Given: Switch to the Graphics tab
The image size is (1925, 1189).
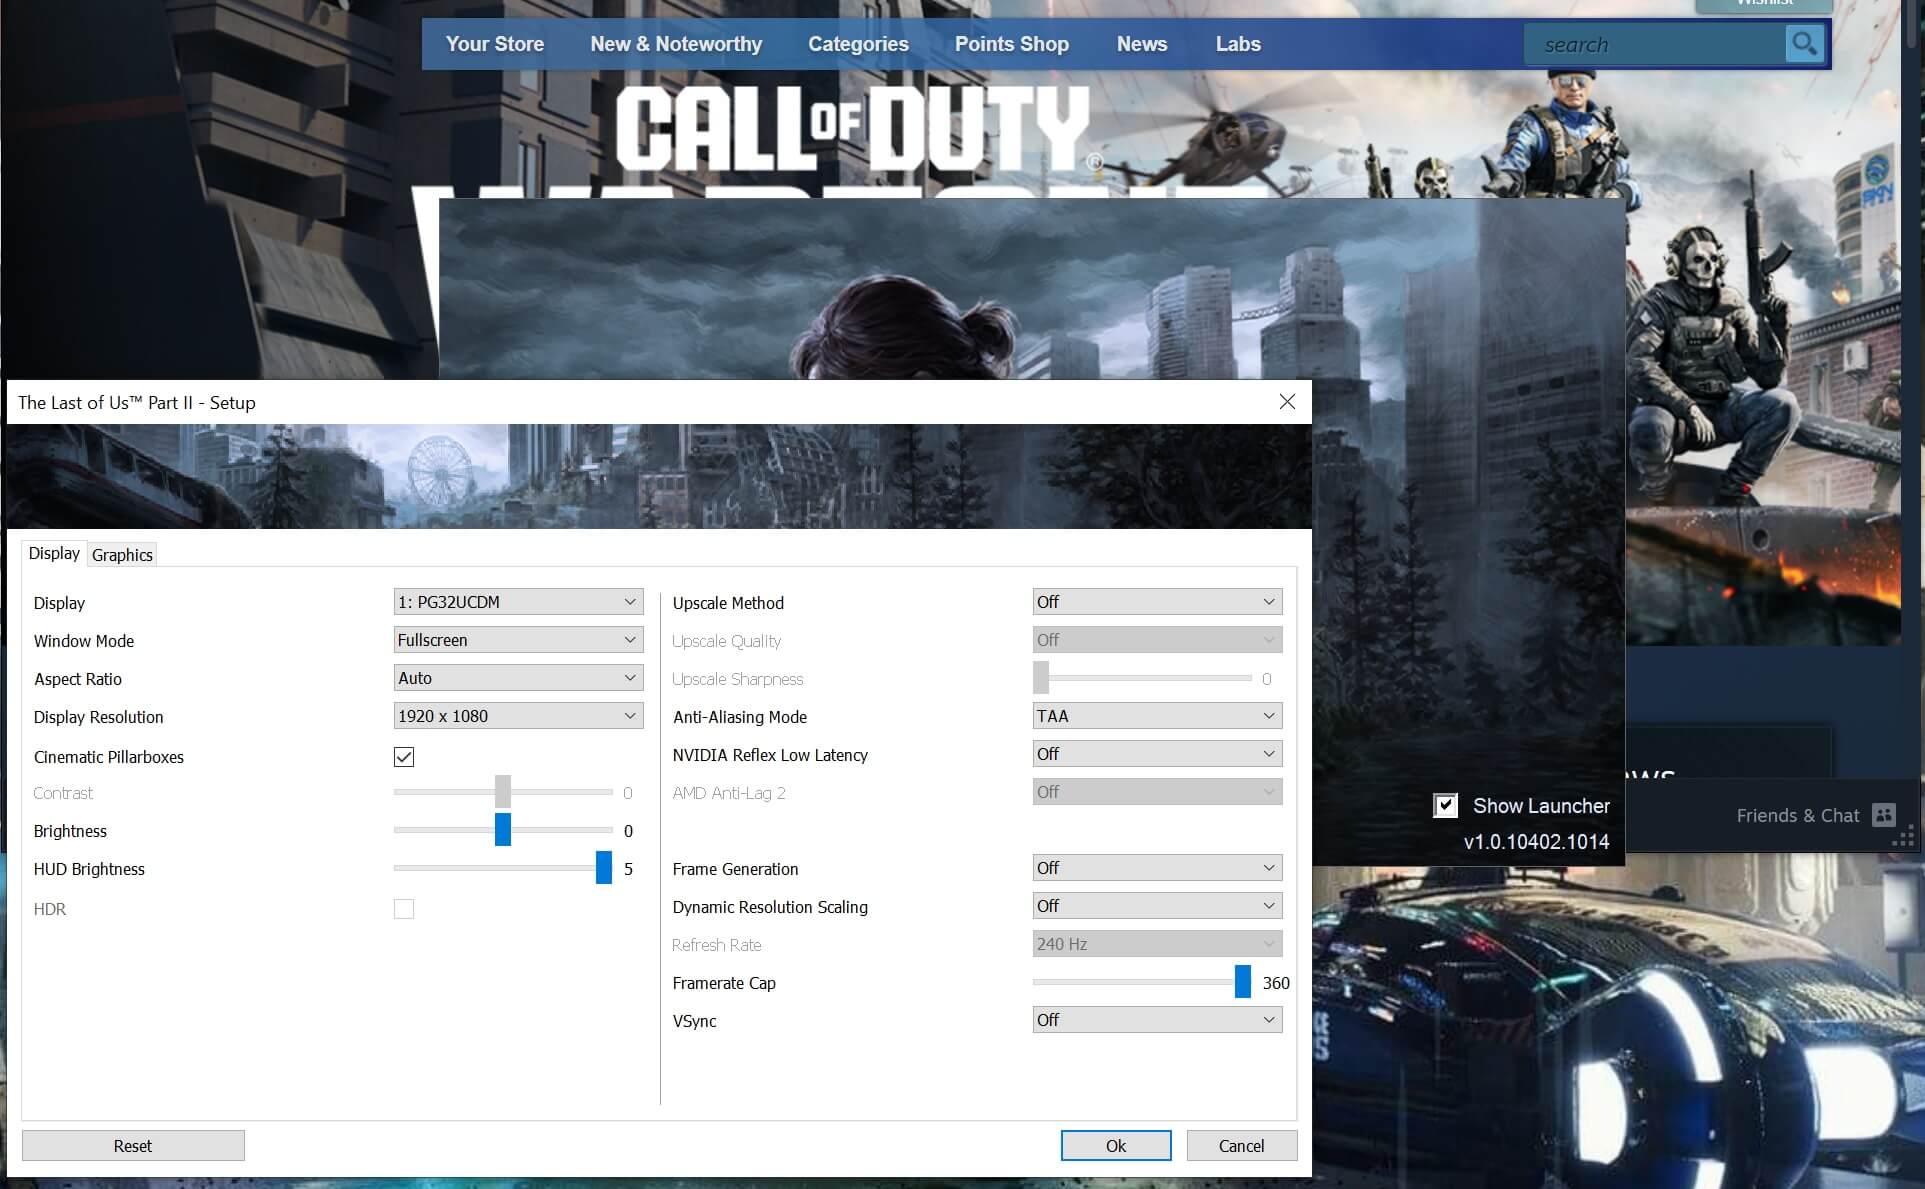Looking at the screenshot, I should click(122, 555).
